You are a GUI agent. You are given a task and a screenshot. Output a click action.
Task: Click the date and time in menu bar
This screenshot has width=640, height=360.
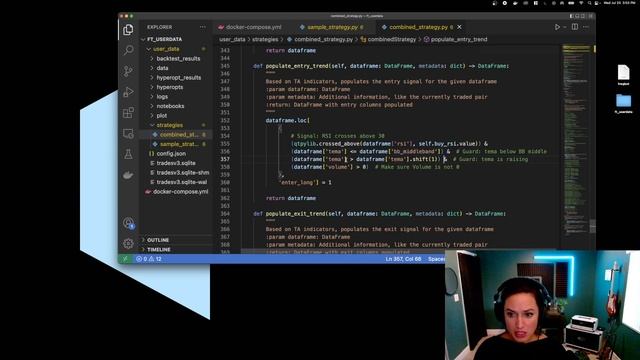click(620, 3)
